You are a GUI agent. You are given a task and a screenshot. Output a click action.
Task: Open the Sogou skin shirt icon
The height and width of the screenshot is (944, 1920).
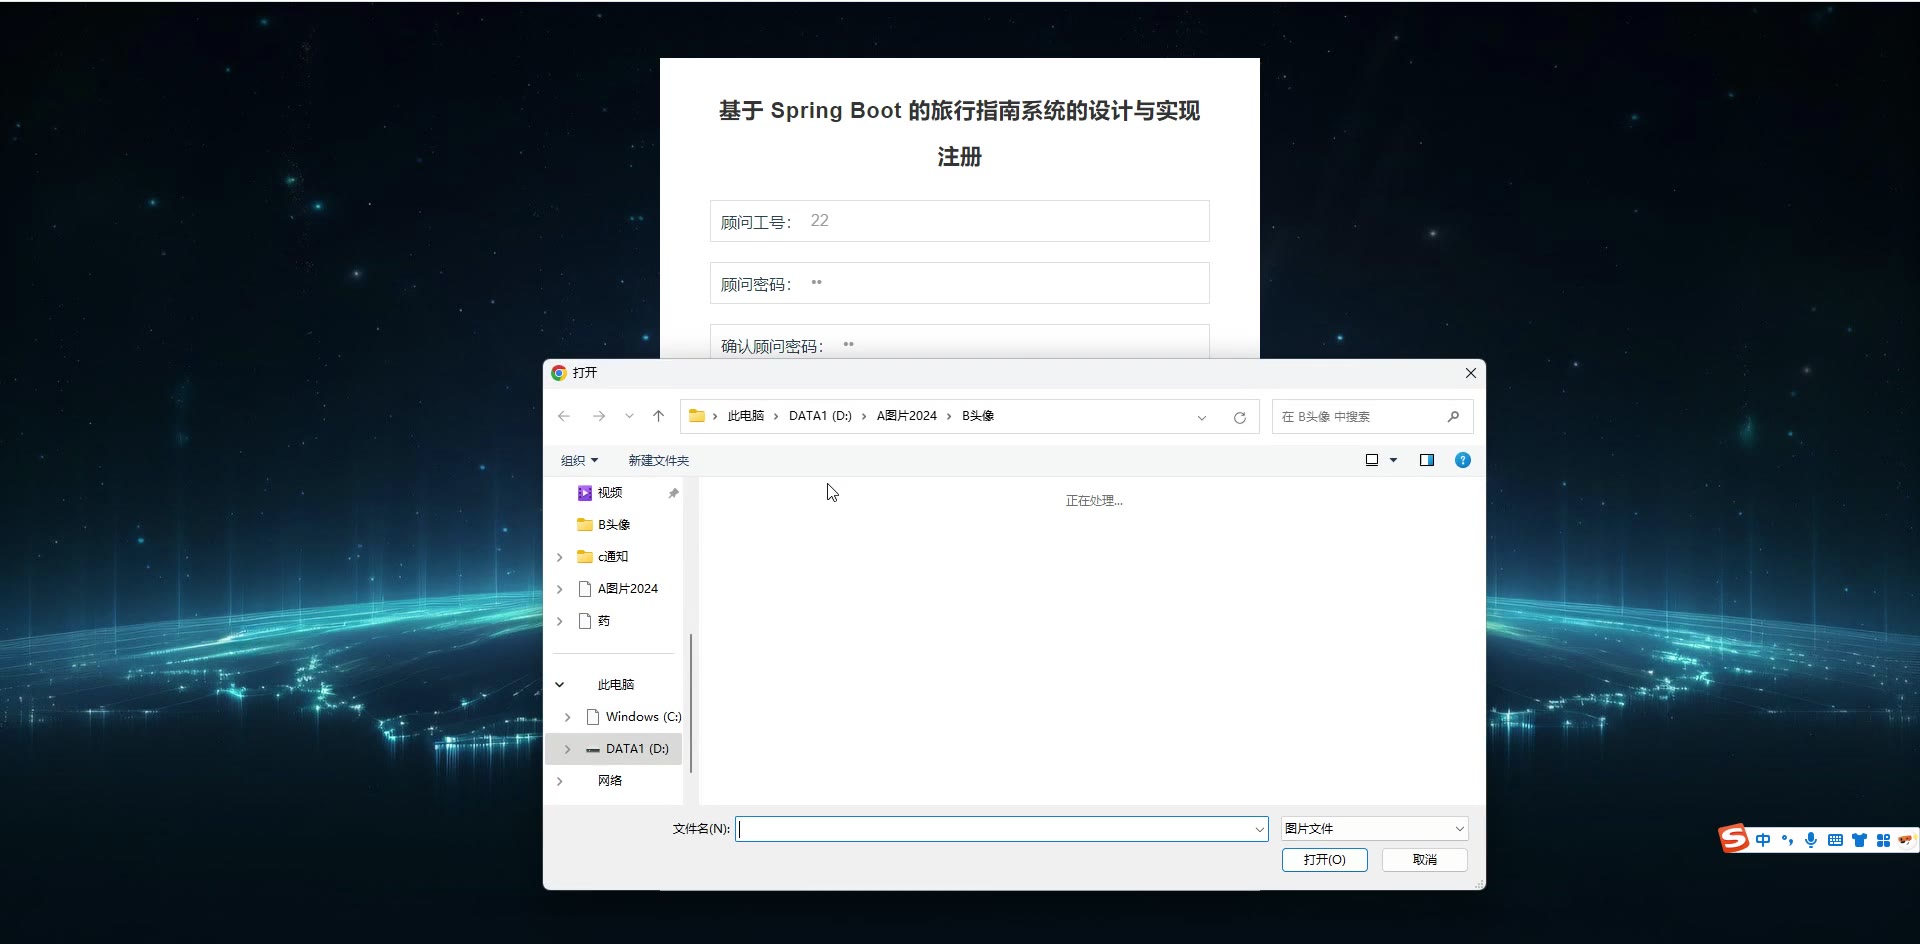coord(1859,840)
